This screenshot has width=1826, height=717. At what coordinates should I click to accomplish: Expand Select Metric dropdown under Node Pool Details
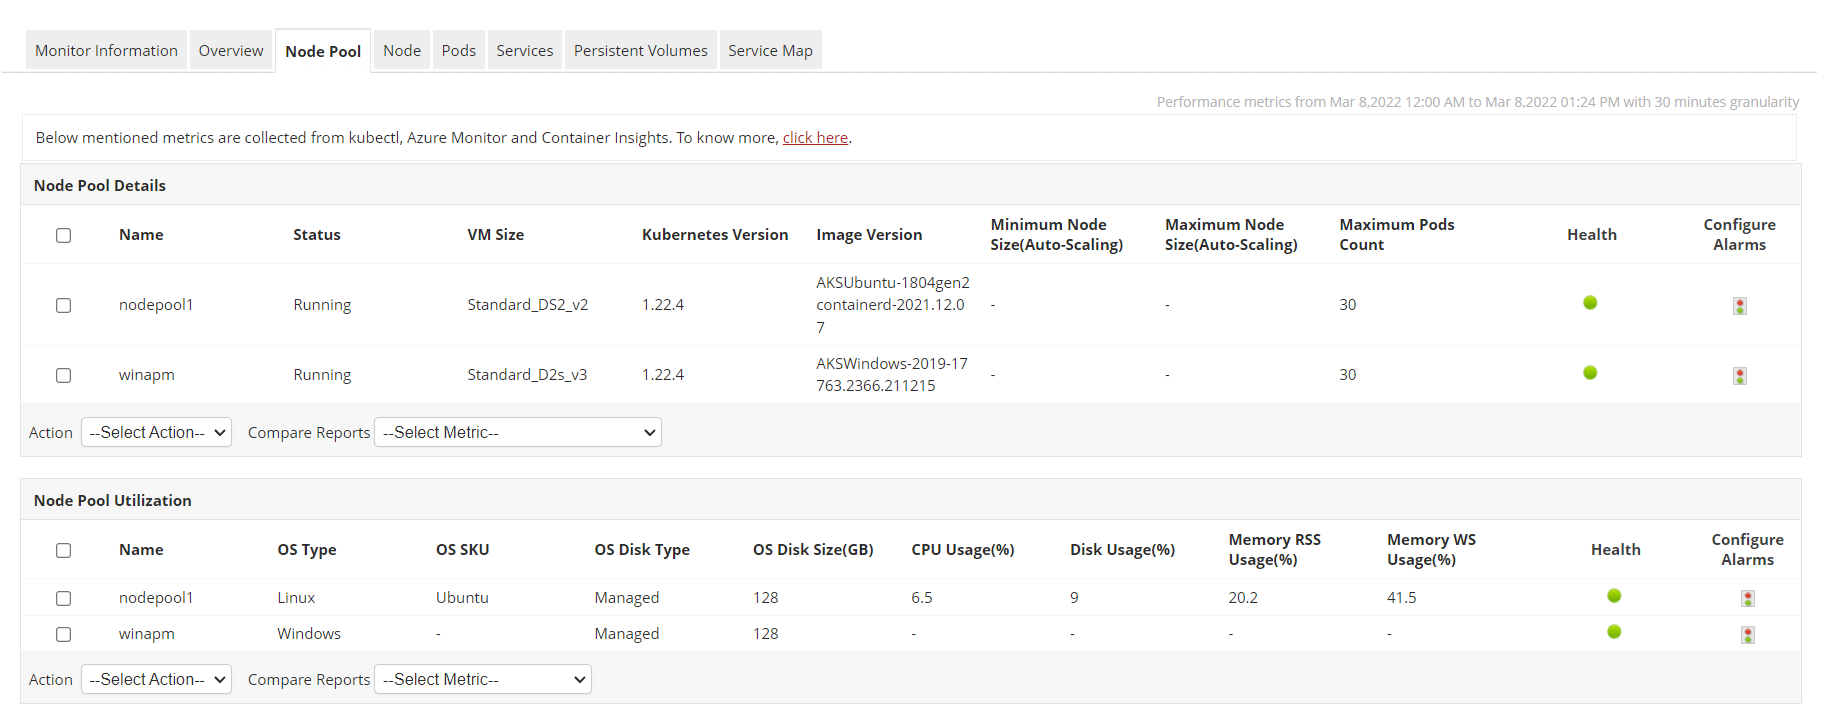(x=517, y=432)
